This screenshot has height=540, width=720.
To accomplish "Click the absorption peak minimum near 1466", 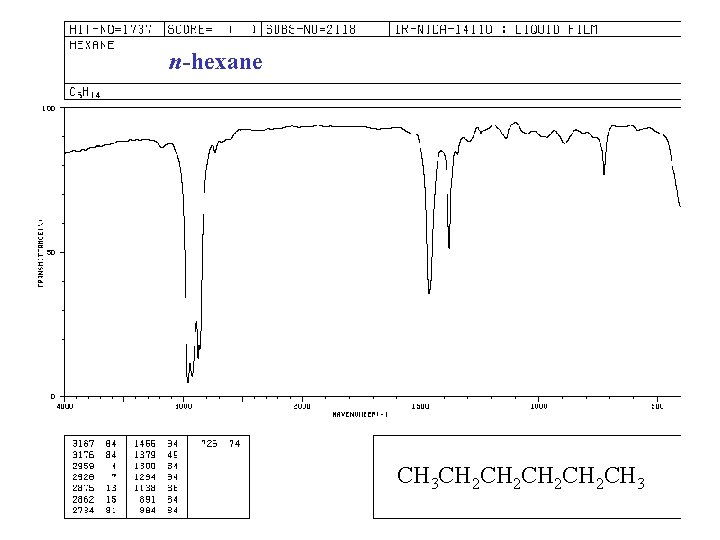I will click(429, 292).
